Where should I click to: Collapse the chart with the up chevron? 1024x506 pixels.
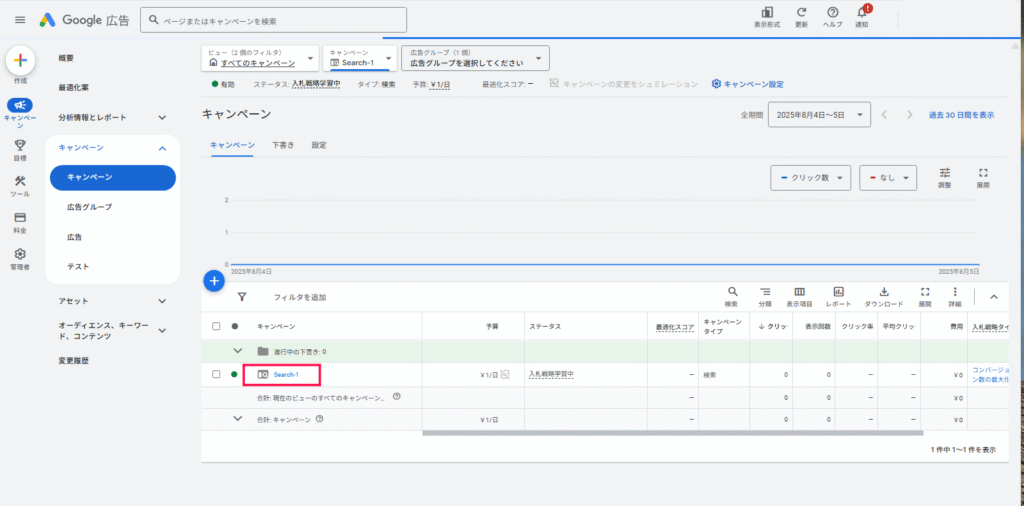tap(994, 297)
